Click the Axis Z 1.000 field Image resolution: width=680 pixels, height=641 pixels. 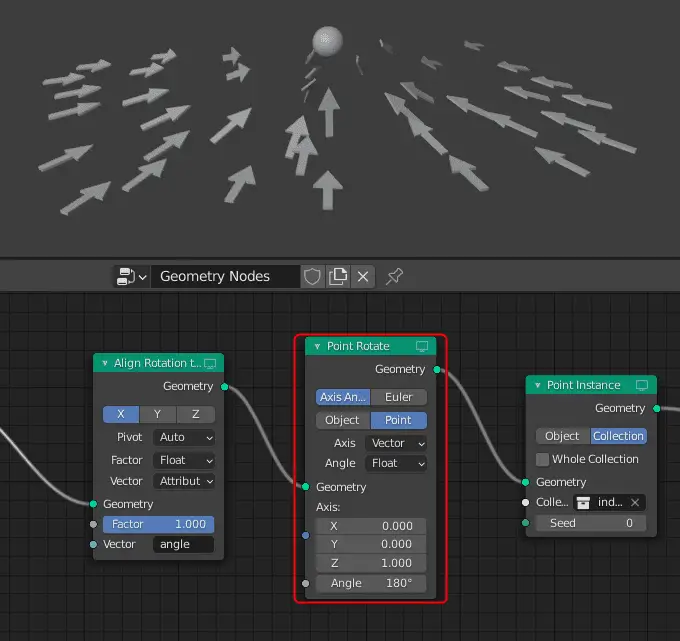[x=371, y=563]
